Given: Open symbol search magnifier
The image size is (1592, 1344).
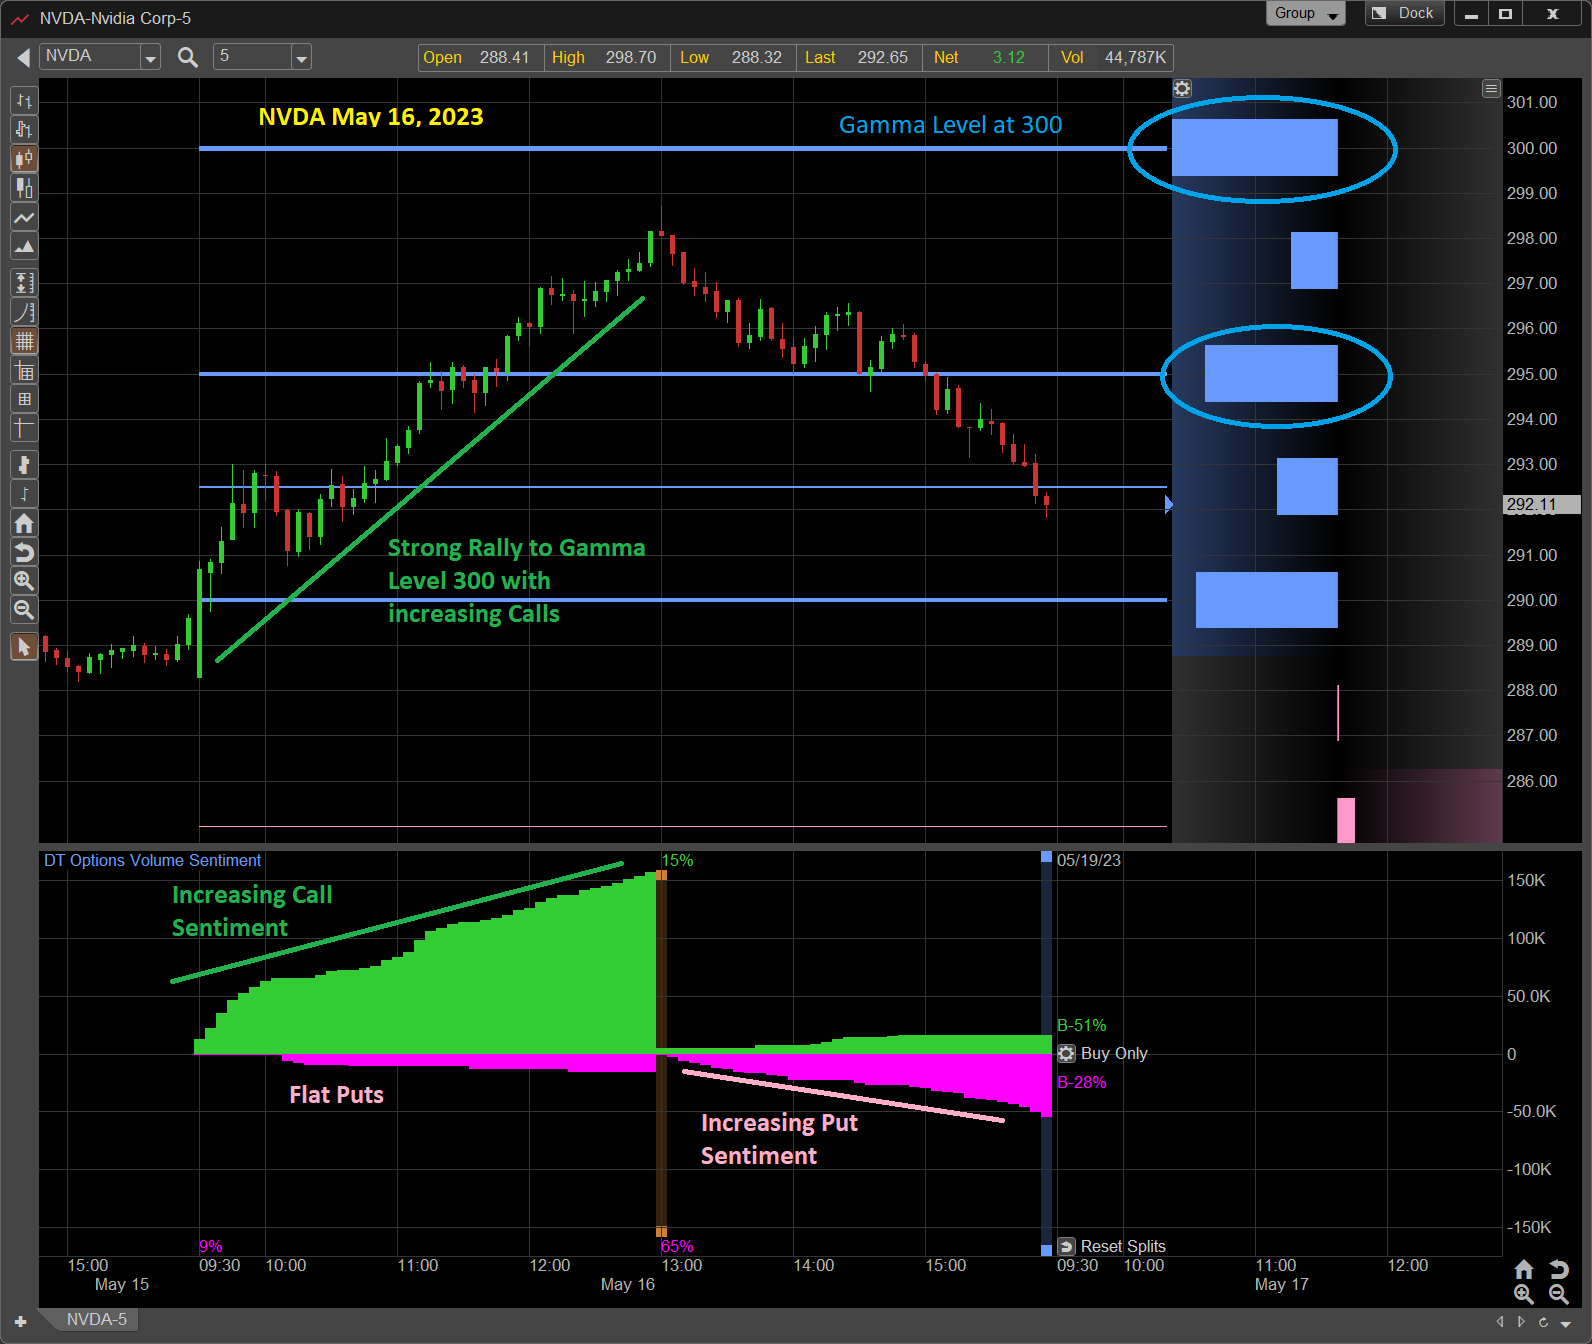Looking at the screenshot, I should coord(187,57).
